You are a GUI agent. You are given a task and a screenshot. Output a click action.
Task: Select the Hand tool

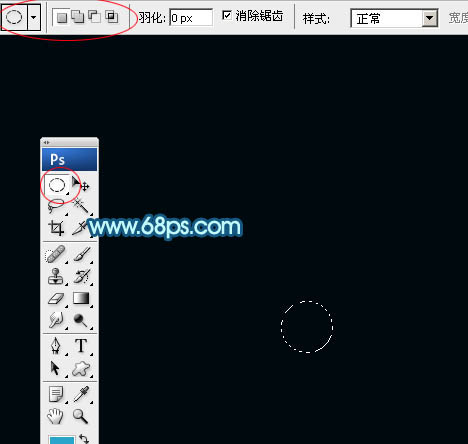tap(55, 416)
